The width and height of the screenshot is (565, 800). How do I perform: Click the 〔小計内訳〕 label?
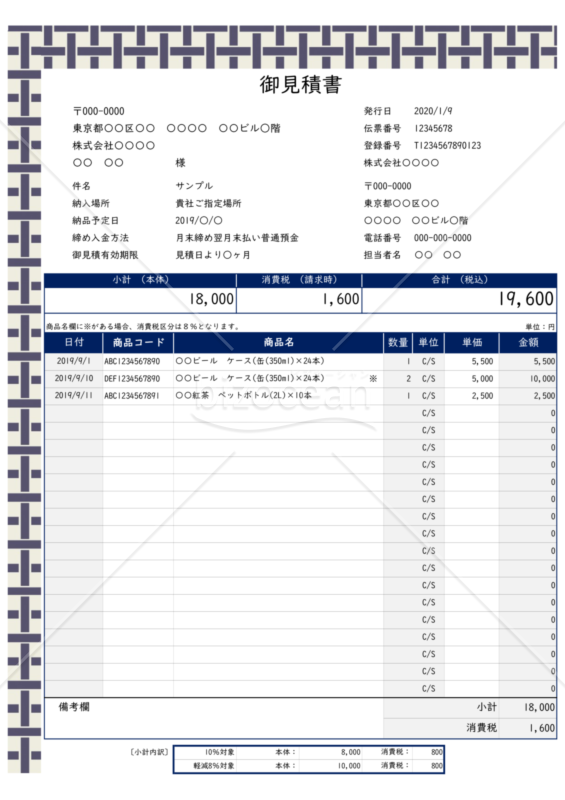149,752
